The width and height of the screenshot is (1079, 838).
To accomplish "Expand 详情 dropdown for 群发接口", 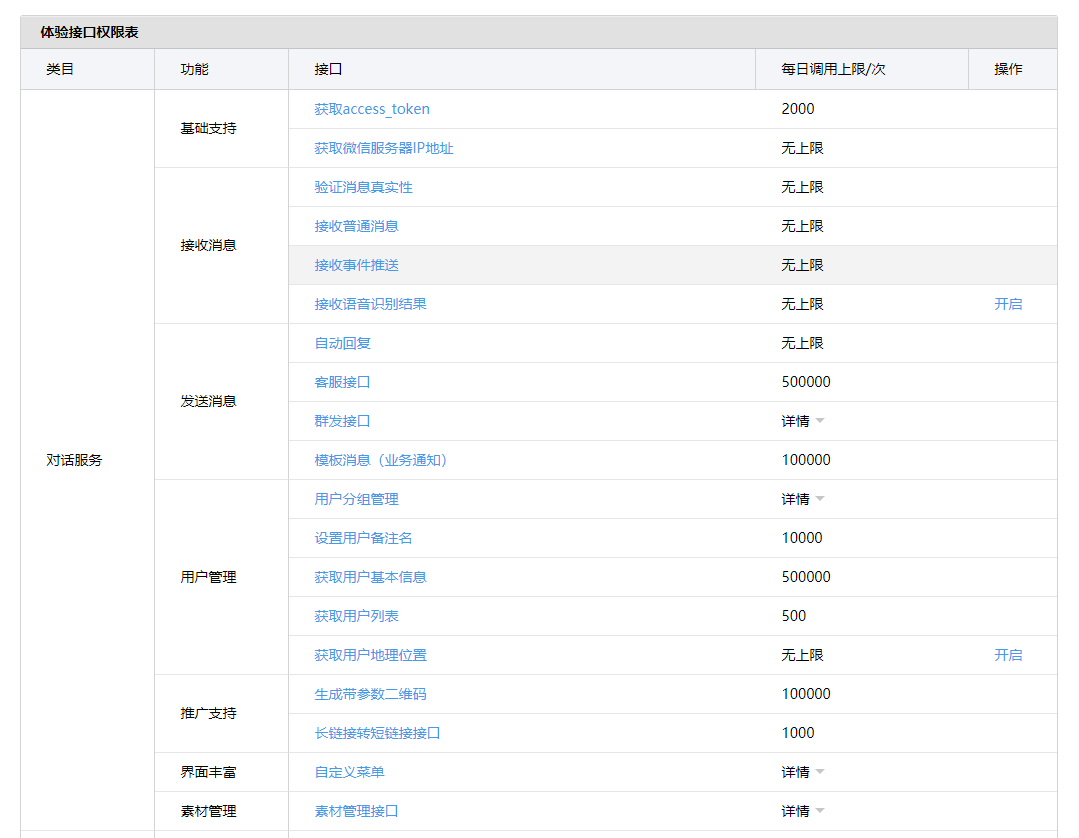I will tap(804, 421).
